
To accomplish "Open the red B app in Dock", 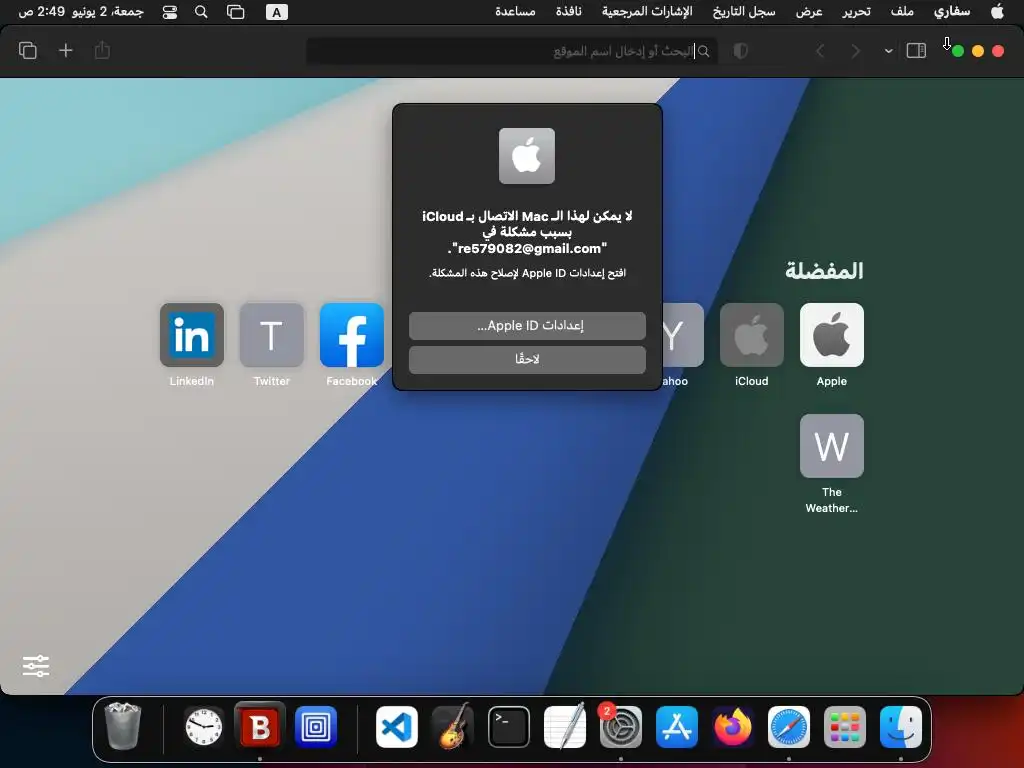I will pos(260,727).
